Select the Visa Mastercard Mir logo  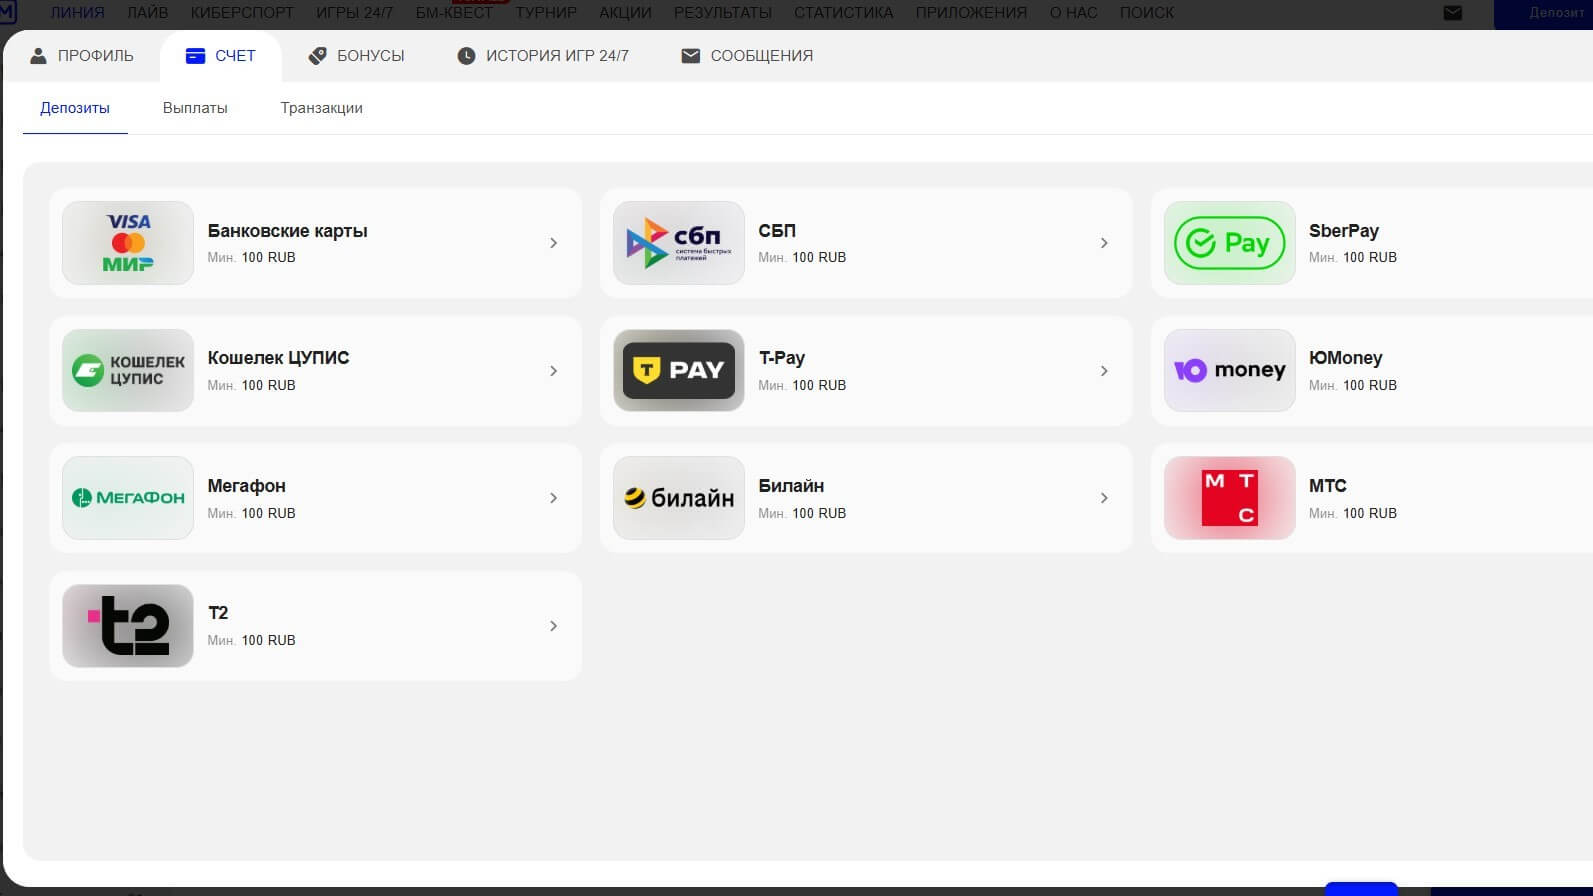(x=128, y=243)
